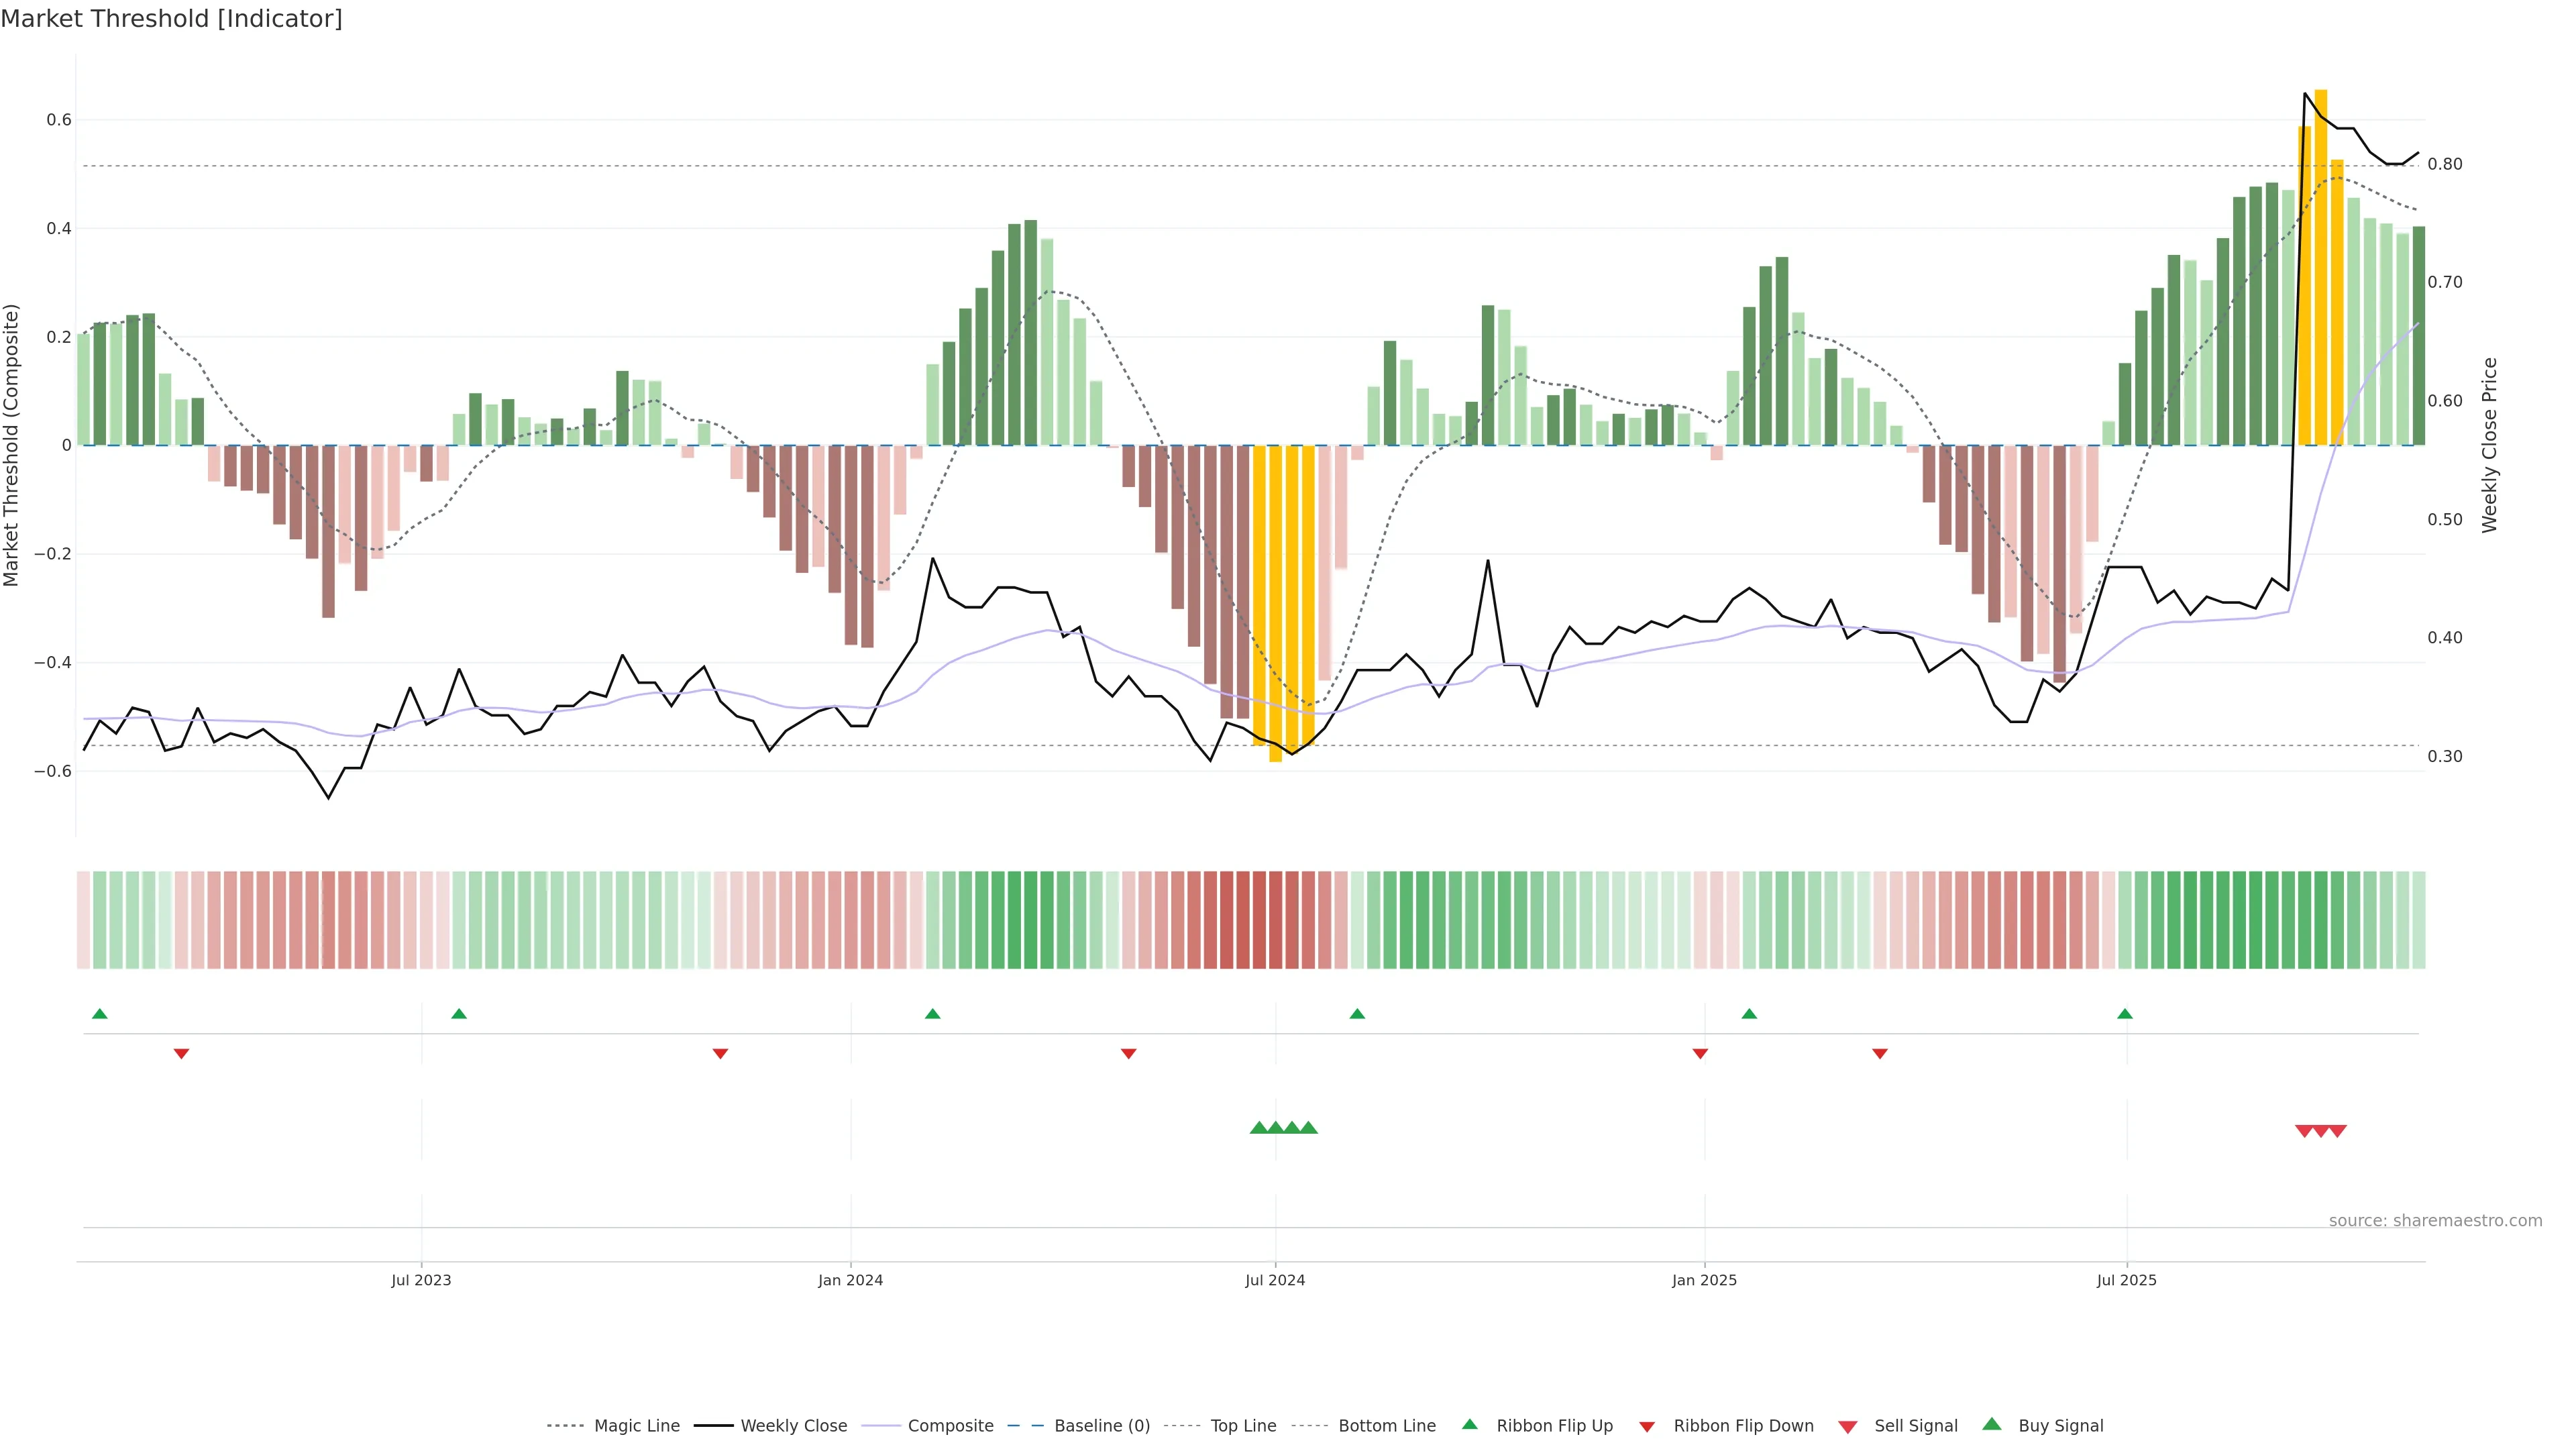2576x1449 pixels.
Task: Hide the Bottom Line series via legend
Action: [x=1386, y=1426]
